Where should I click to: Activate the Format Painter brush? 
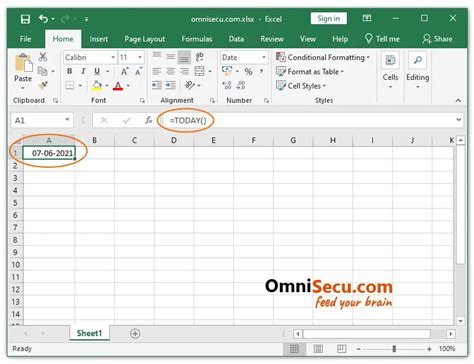[43, 86]
